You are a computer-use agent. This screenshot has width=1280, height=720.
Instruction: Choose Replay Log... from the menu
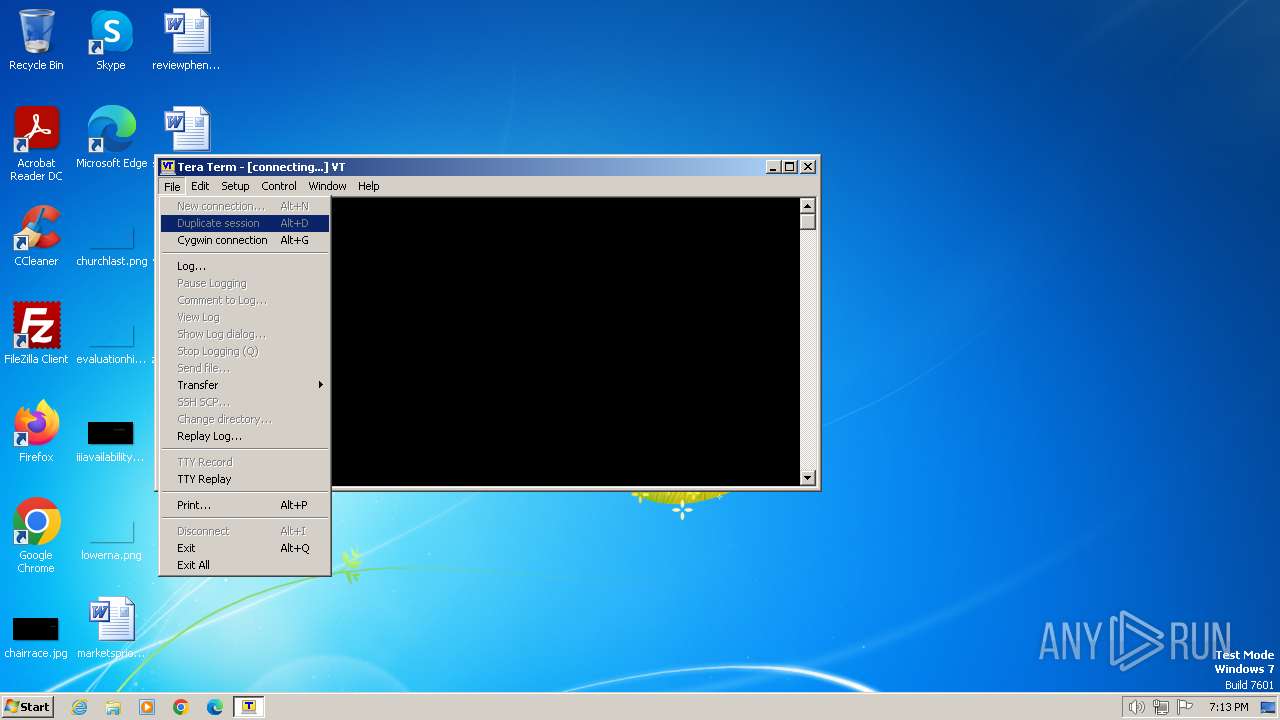(245, 436)
